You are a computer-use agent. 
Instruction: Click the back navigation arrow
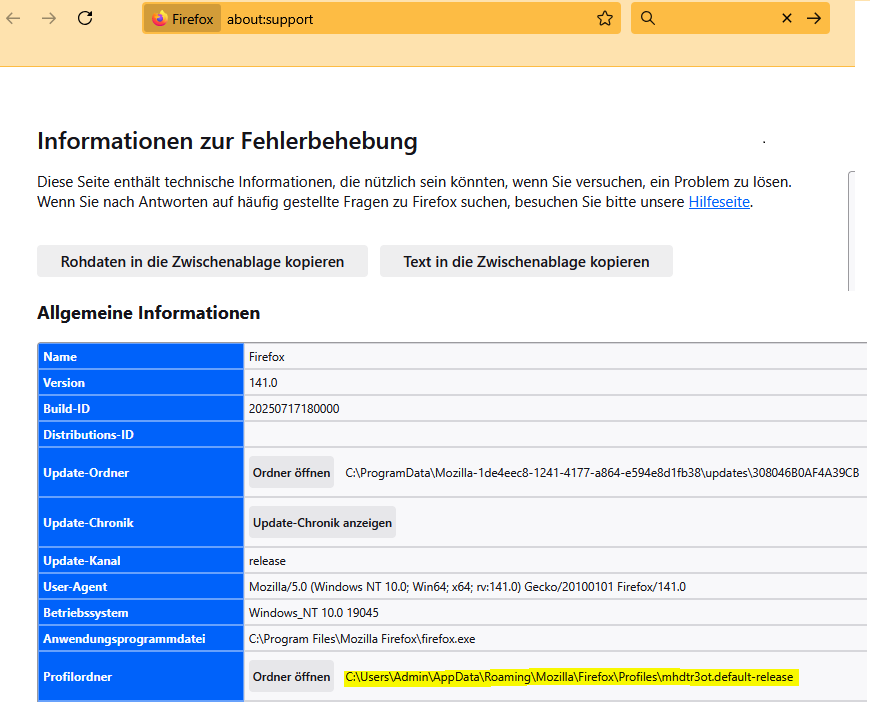click(x=14, y=17)
